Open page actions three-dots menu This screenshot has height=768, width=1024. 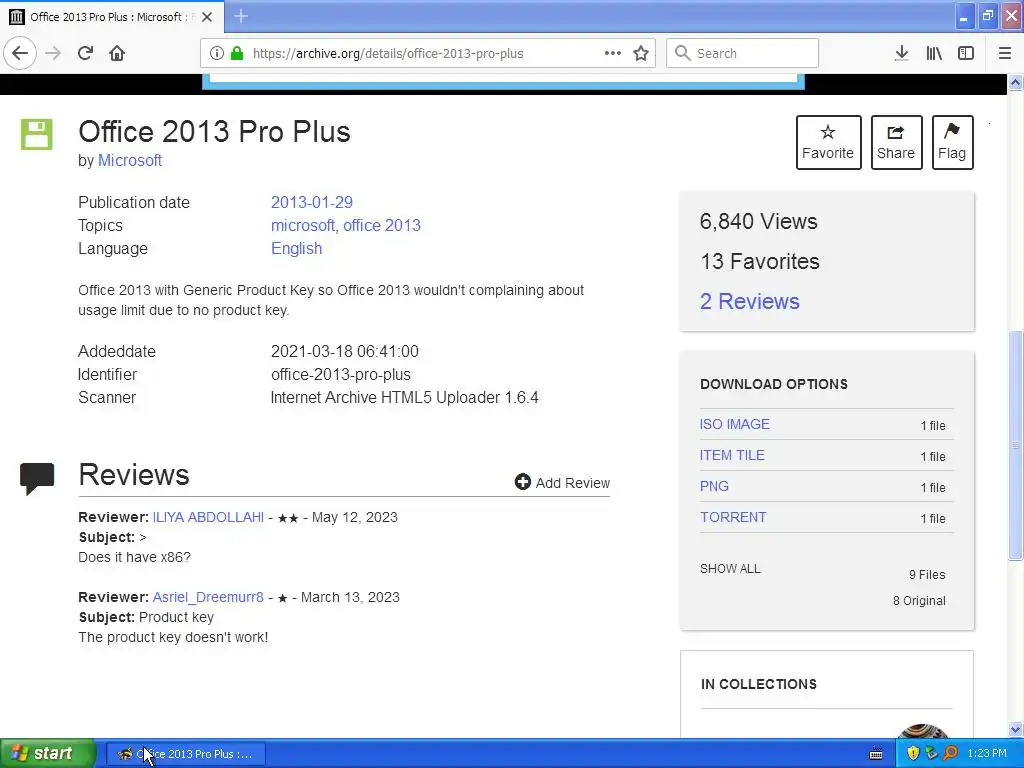(x=613, y=53)
